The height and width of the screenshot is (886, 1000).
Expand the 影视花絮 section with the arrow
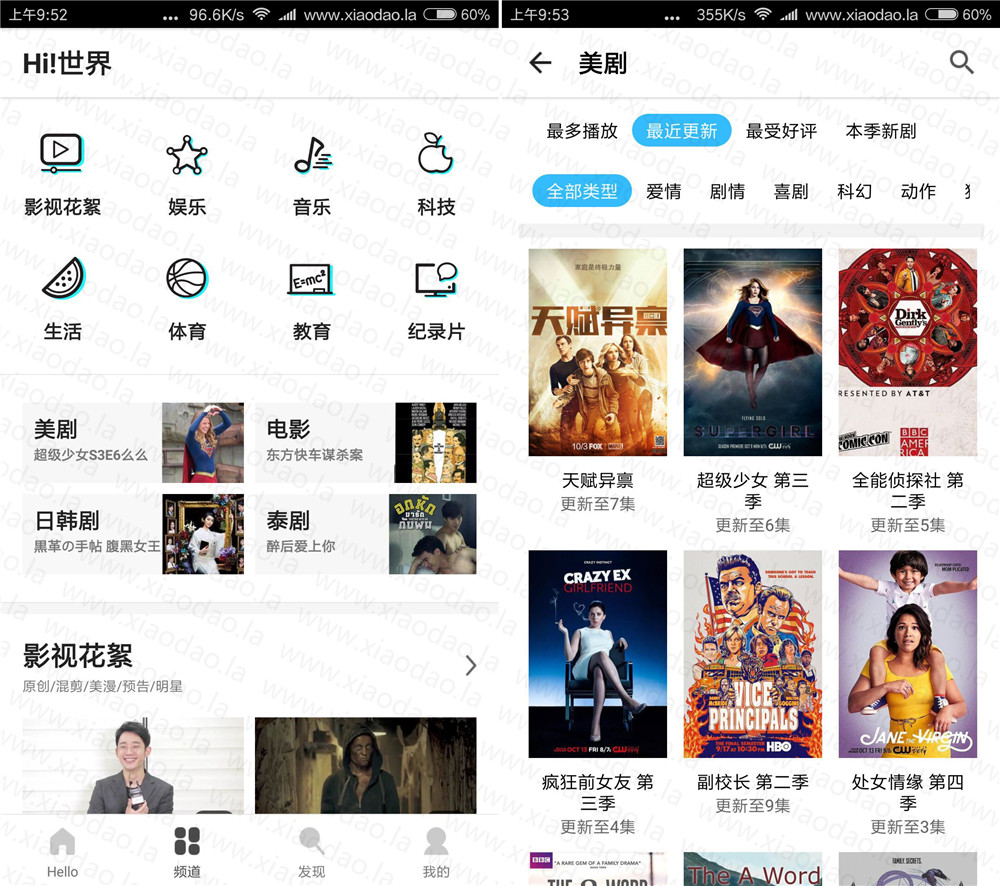pyautogui.click(x=471, y=665)
